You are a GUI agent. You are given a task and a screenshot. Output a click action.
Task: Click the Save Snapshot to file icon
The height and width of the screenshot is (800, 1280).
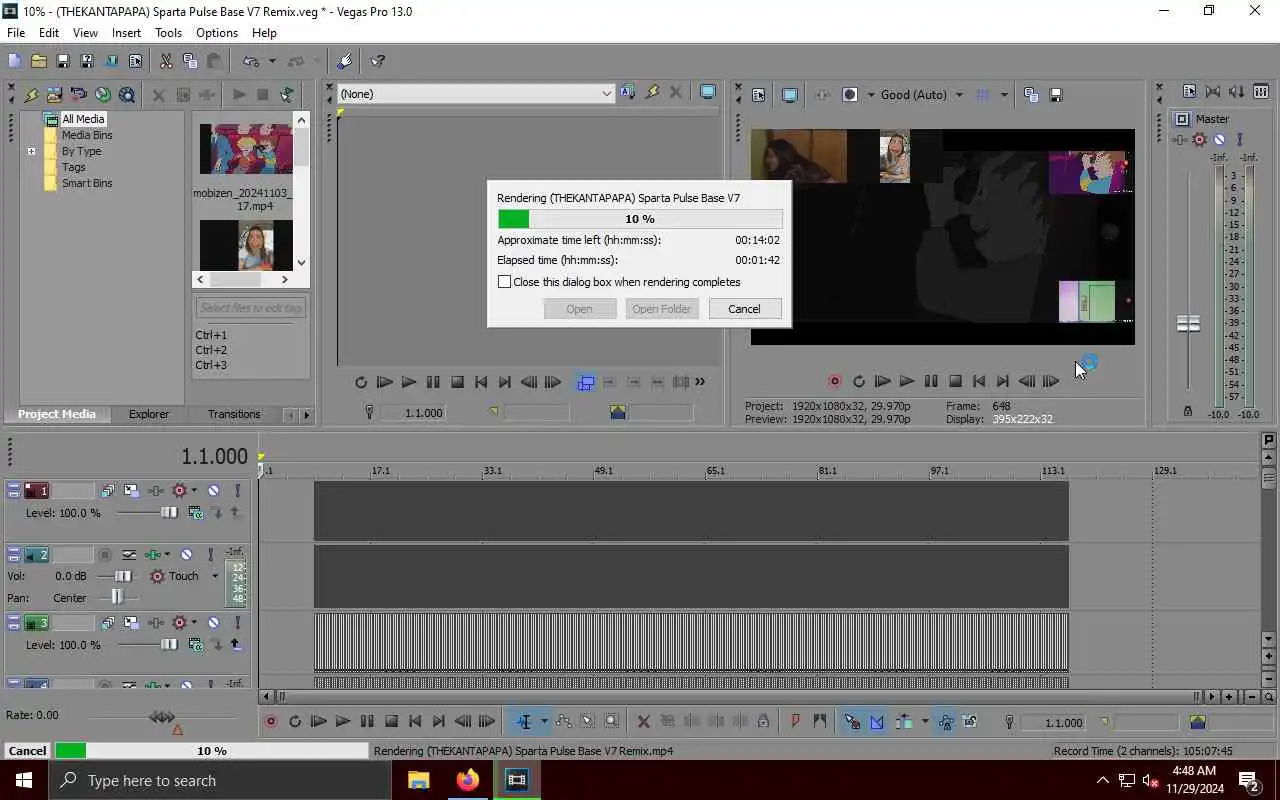click(1055, 95)
